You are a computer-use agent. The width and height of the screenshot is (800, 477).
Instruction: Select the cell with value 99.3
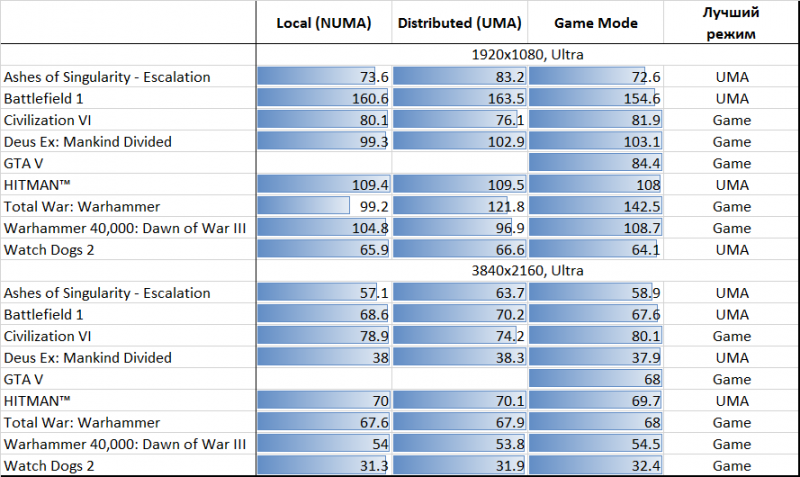click(x=324, y=141)
